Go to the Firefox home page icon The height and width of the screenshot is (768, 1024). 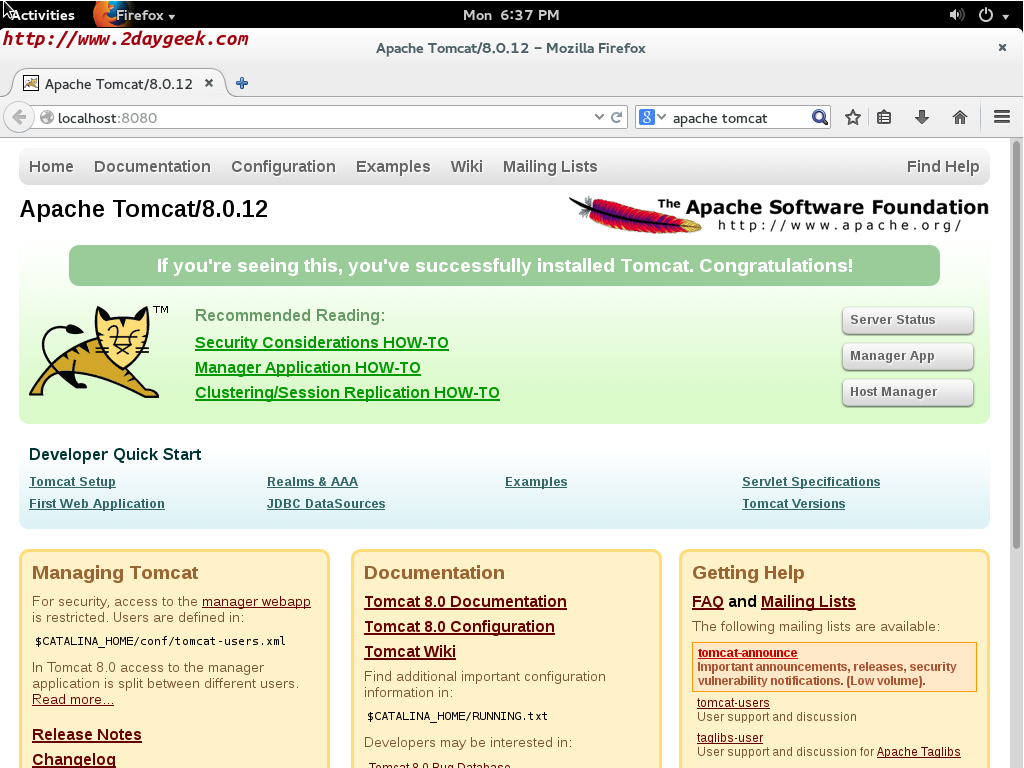(960, 117)
